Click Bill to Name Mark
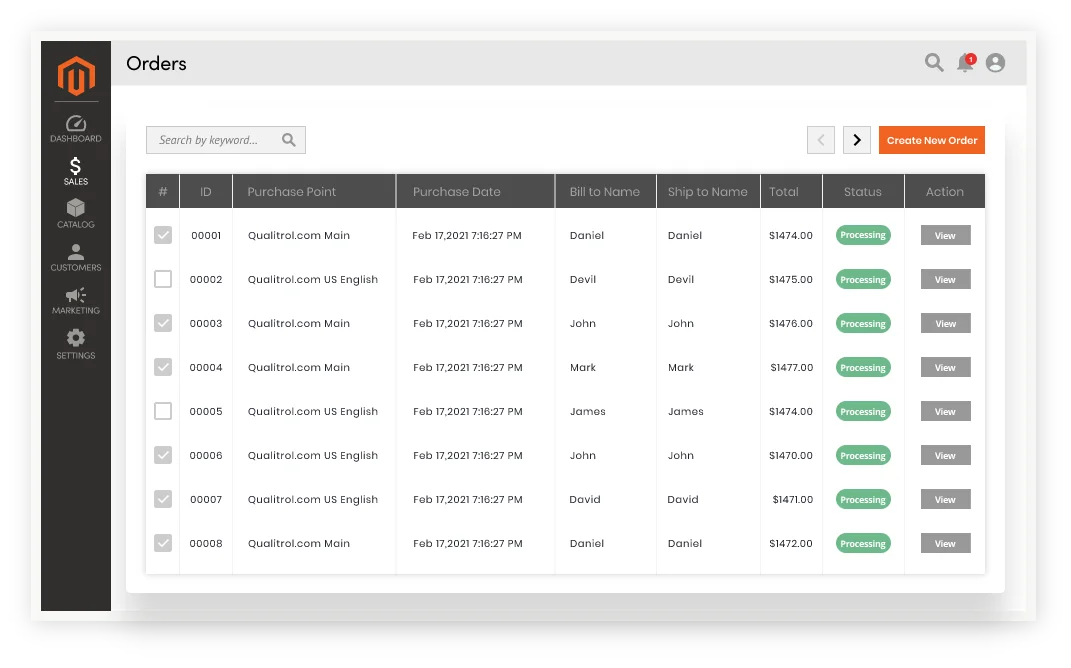Viewport: 1071px width, 668px height. point(583,367)
